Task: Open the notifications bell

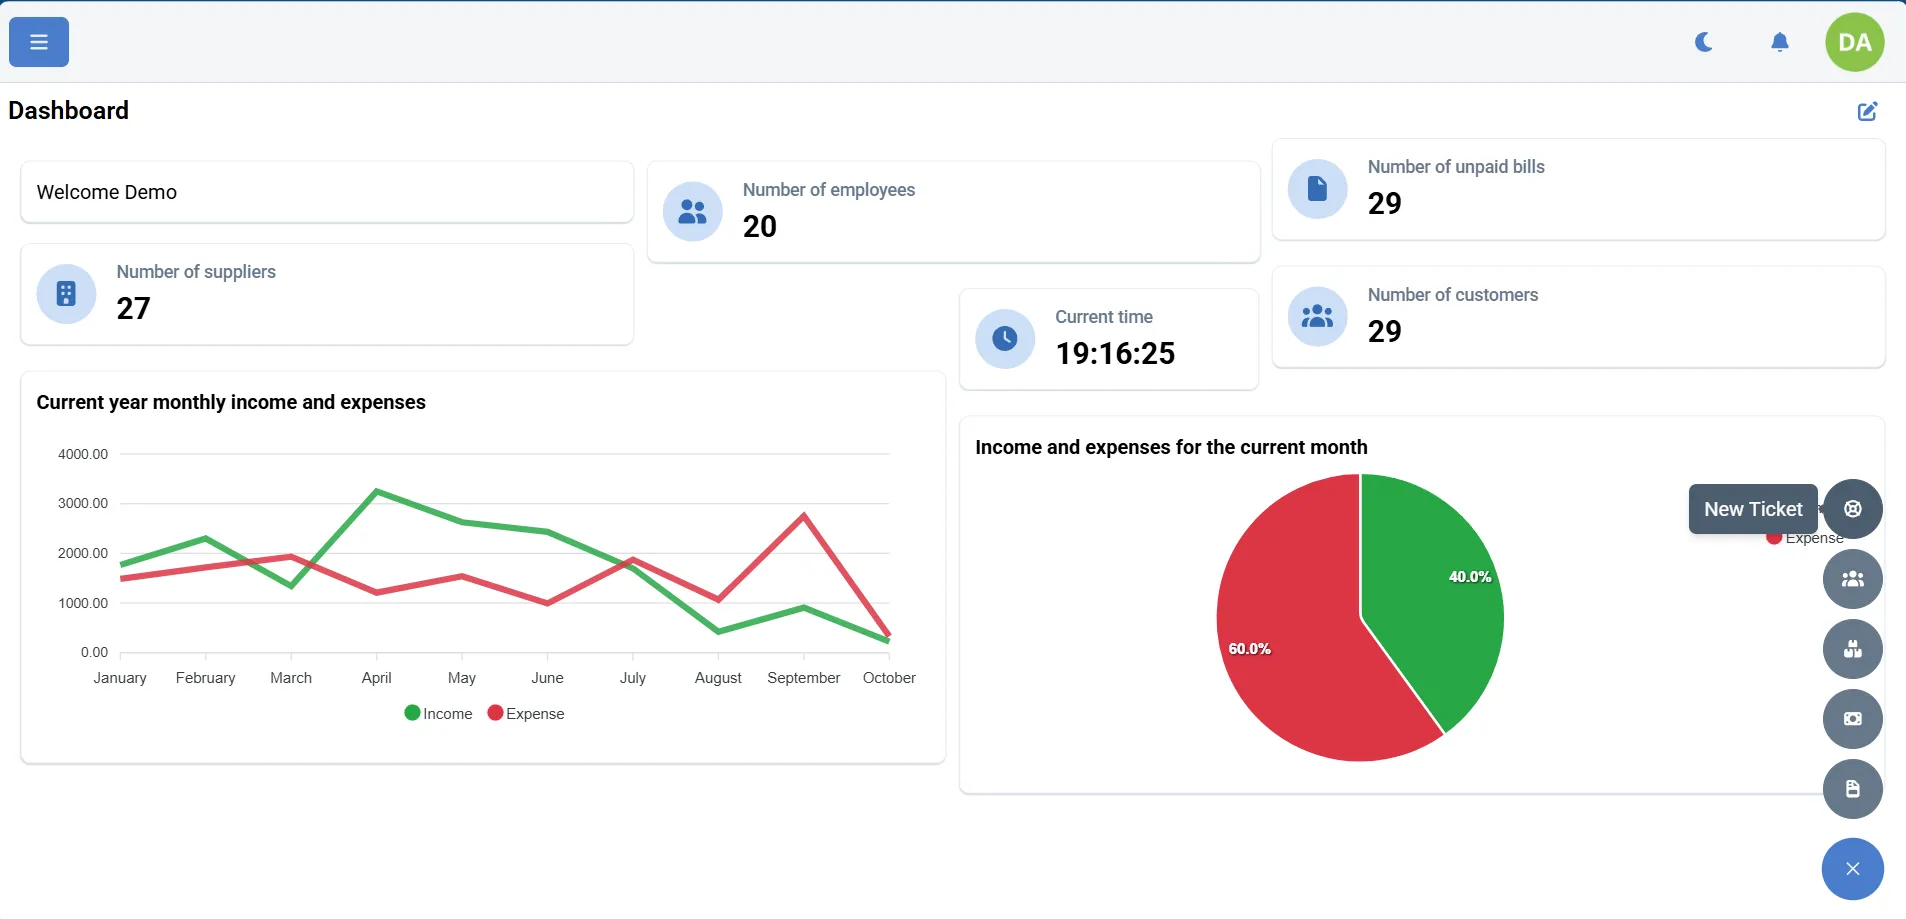Action: pos(1779,42)
